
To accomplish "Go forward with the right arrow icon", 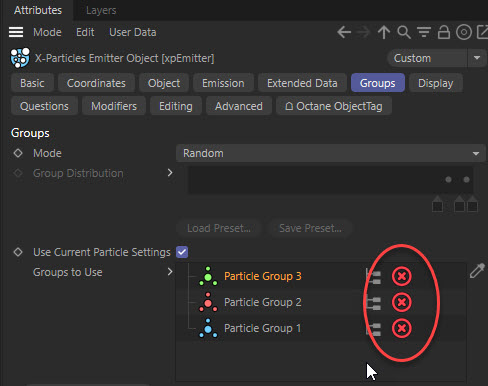I will 363,32.
